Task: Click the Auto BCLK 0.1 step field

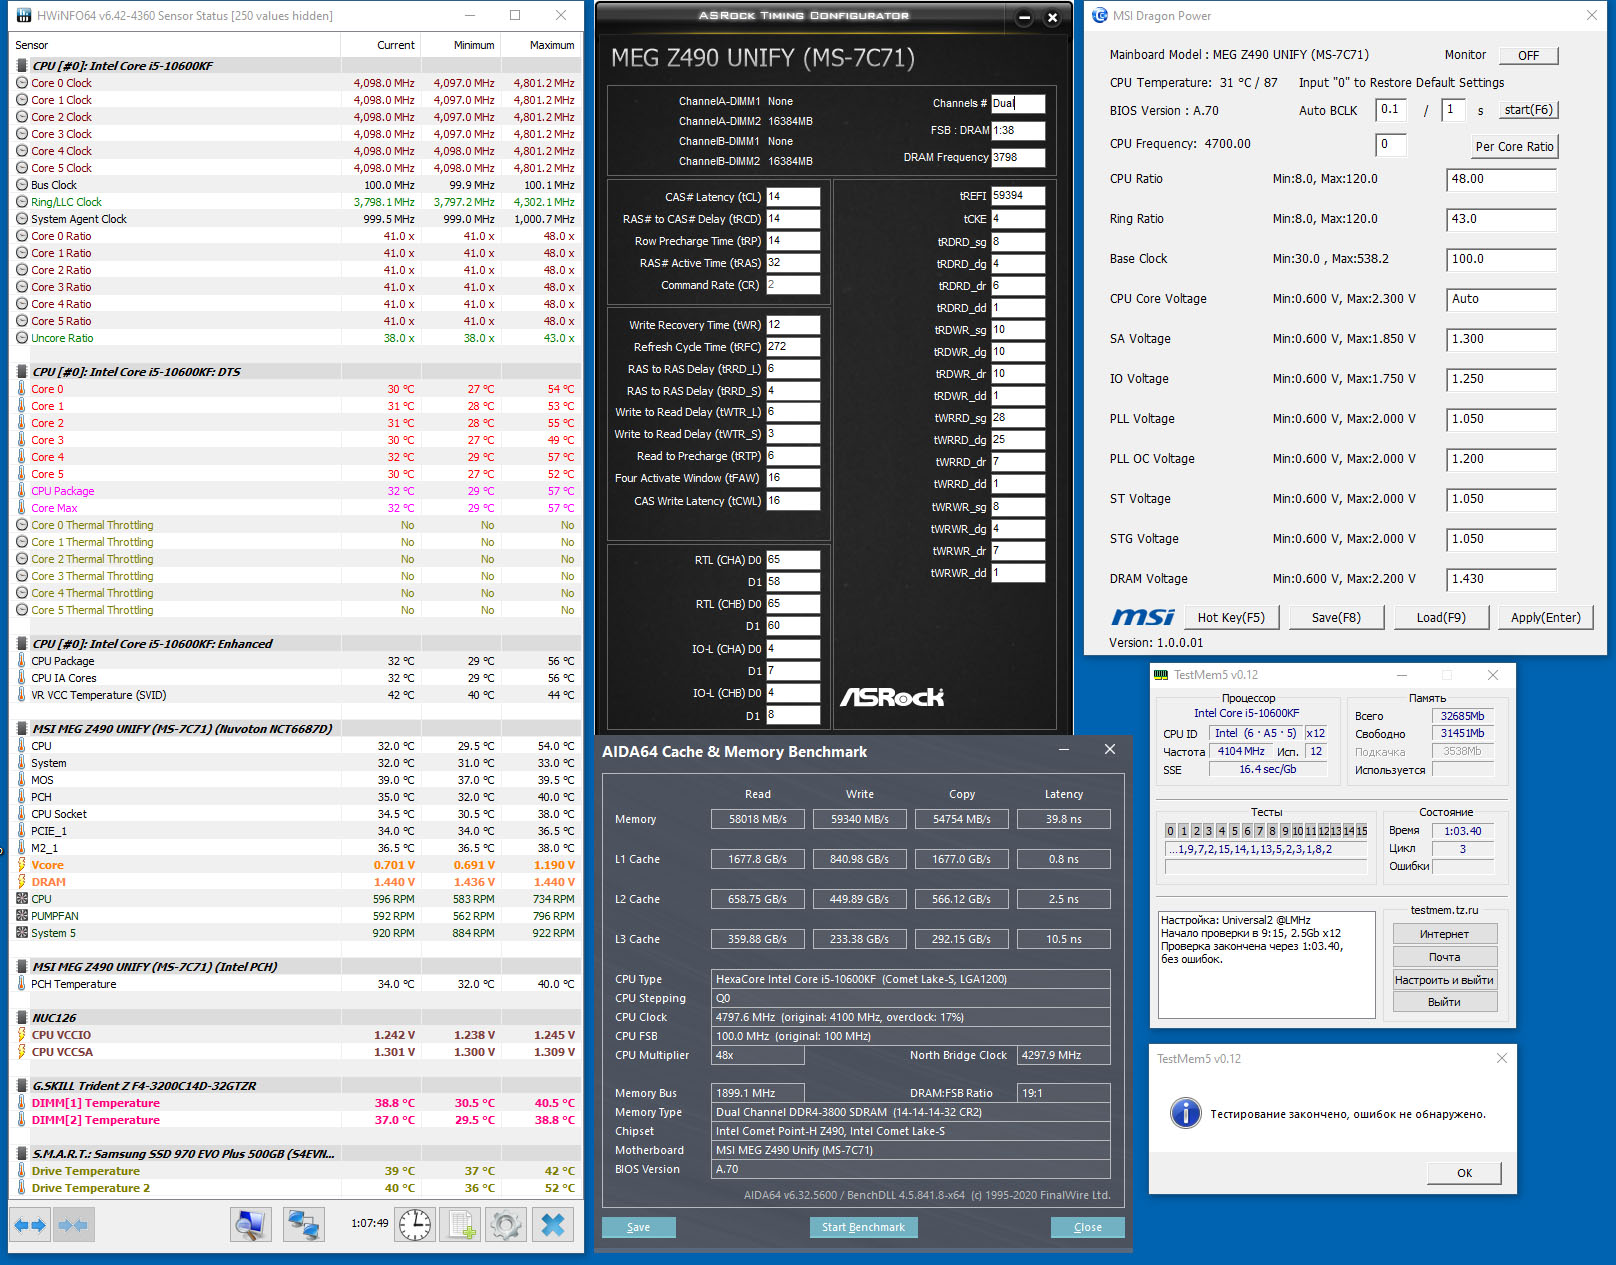Action: pyautogui.click(x=1391, y=110)
